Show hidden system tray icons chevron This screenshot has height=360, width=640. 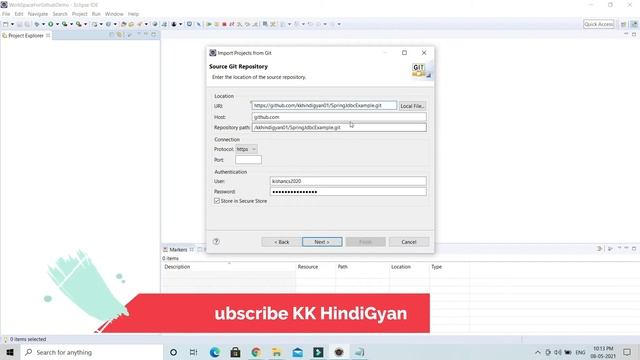(538, 352)
